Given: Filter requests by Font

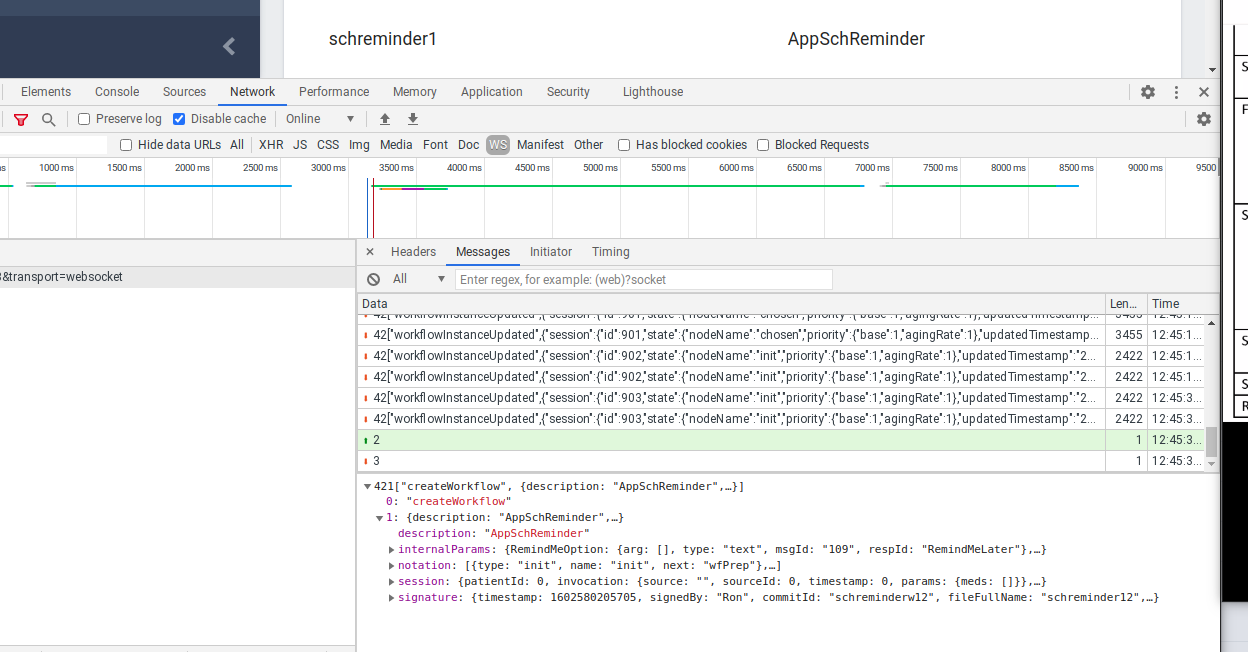Looking at the screenshot, I should [436, 145].
